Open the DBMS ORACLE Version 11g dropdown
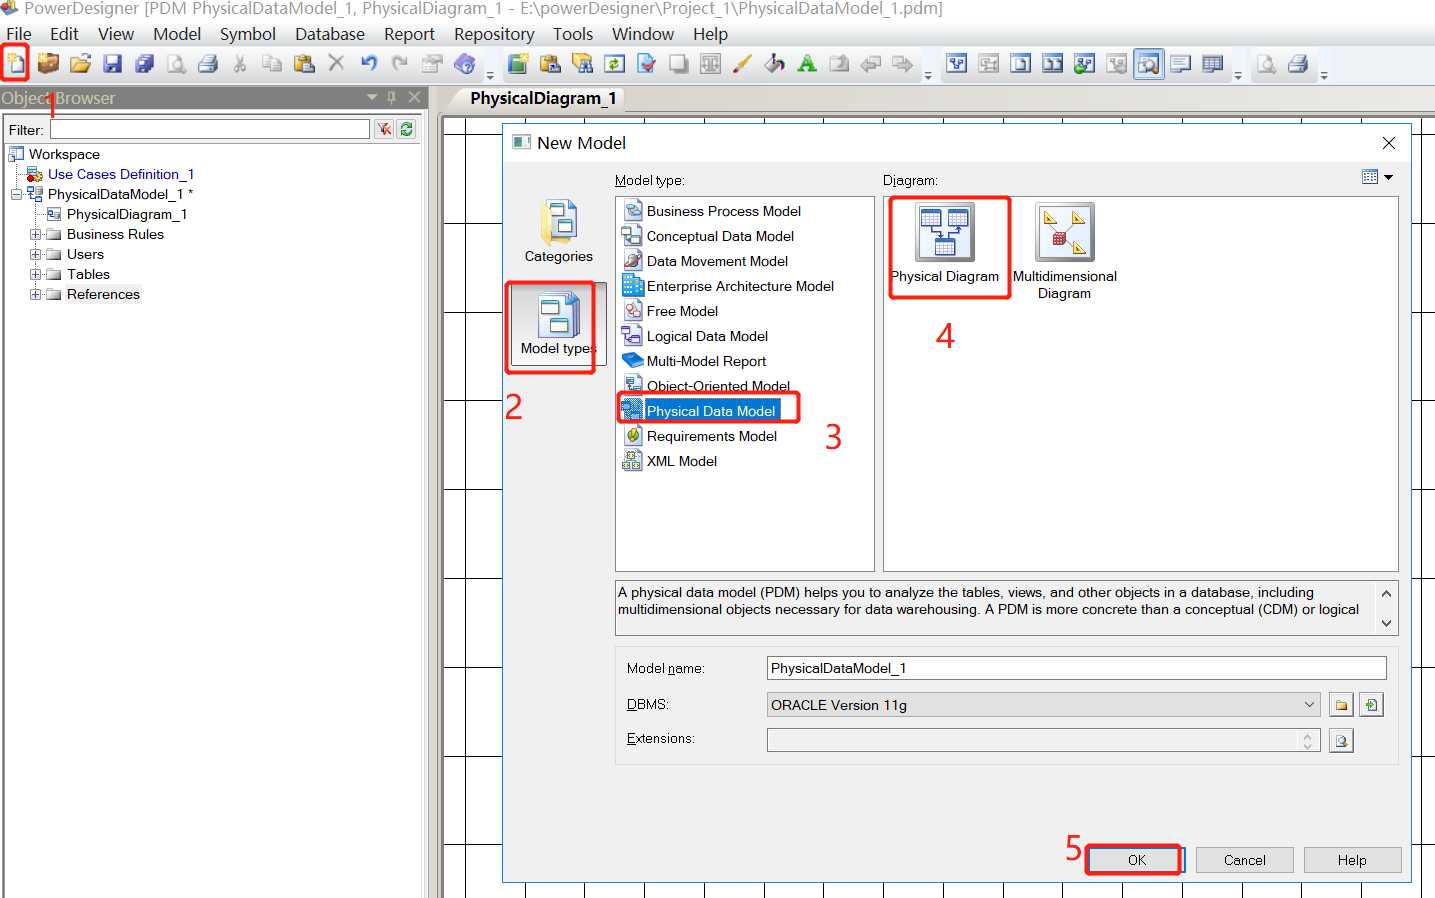Viewport: 1435px width, 898px height. [x=1309, y=705]
